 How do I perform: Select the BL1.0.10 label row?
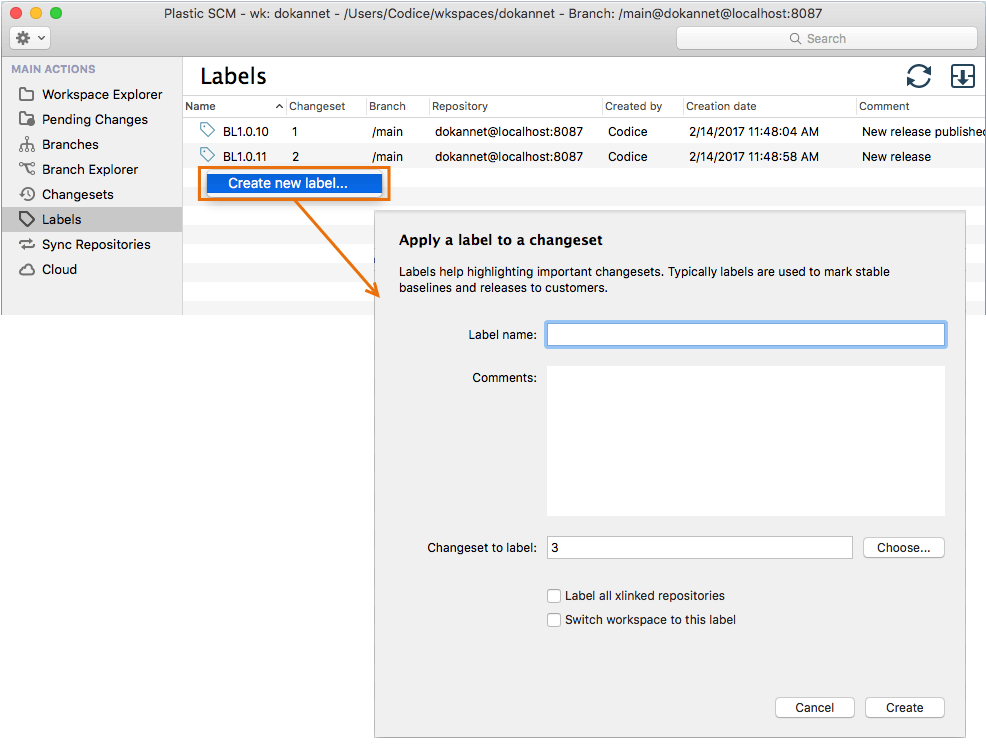point(584,131)
